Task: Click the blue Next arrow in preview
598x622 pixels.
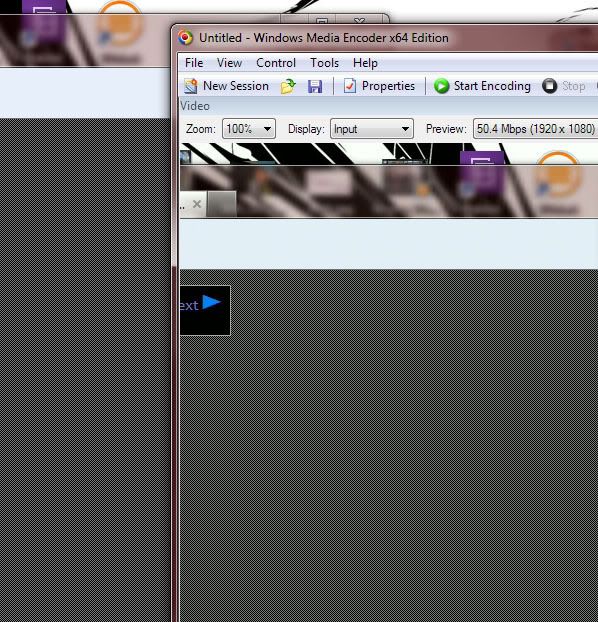Action: click(x=211, y=302)
